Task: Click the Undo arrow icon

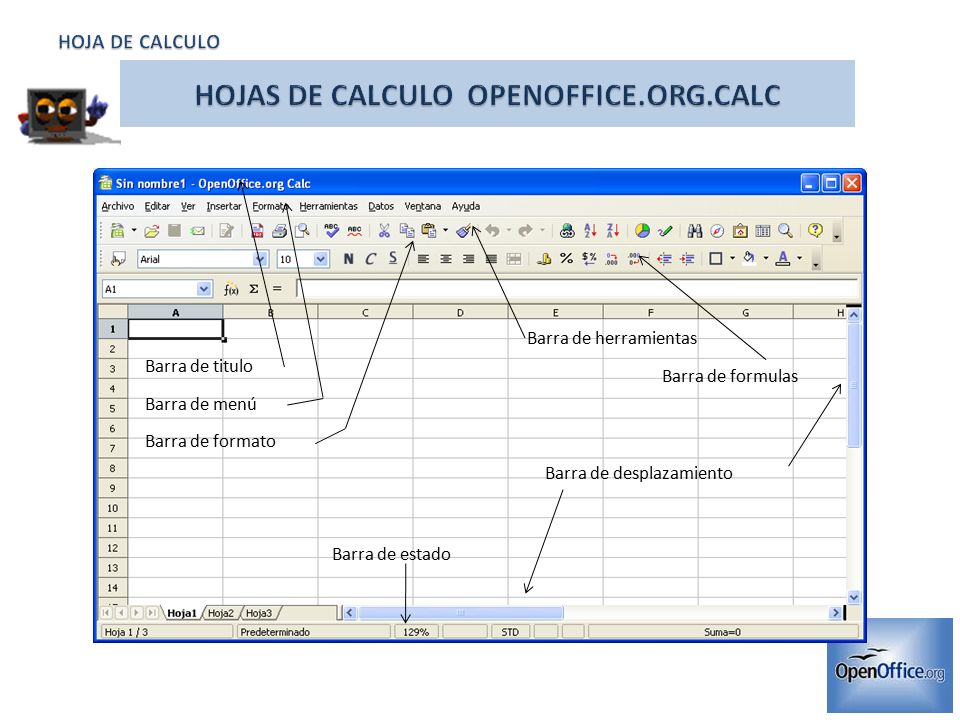Action: (492, 231)
